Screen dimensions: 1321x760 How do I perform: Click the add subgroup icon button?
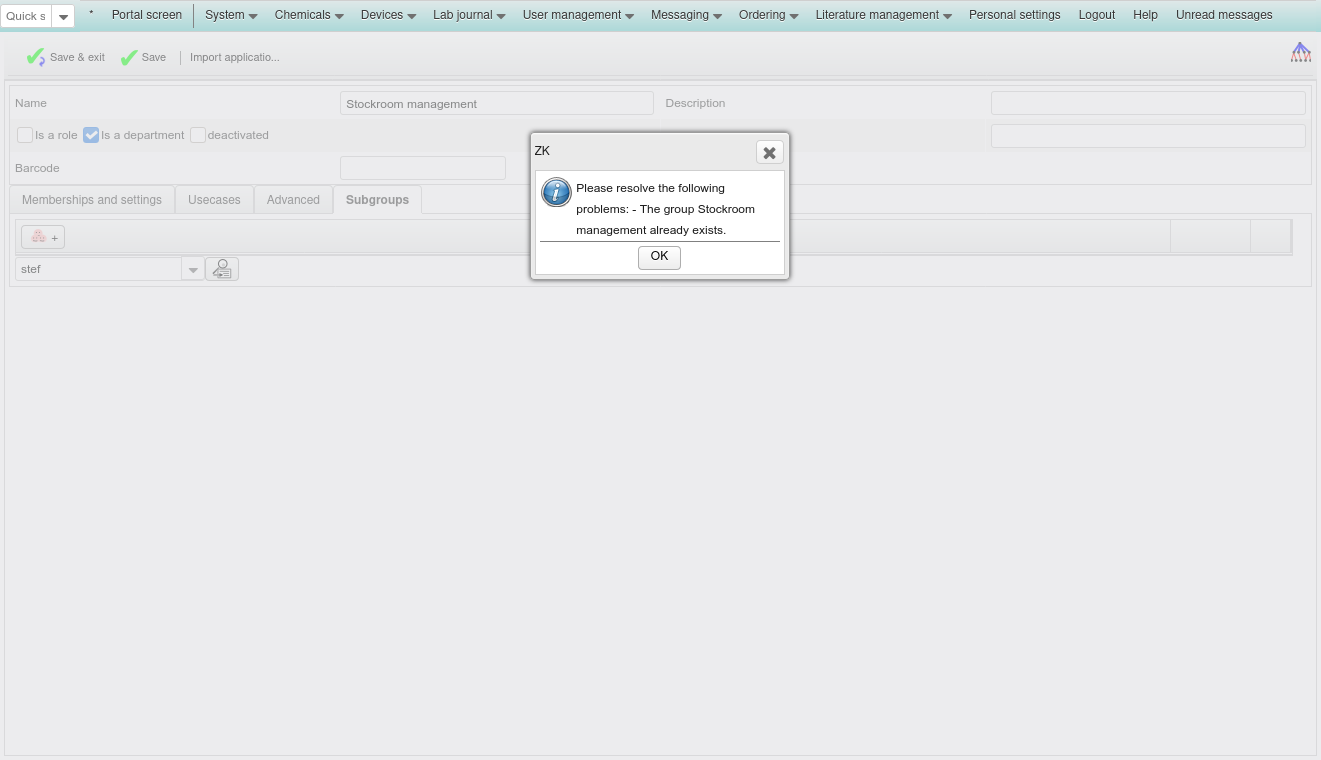click(43, 237)
